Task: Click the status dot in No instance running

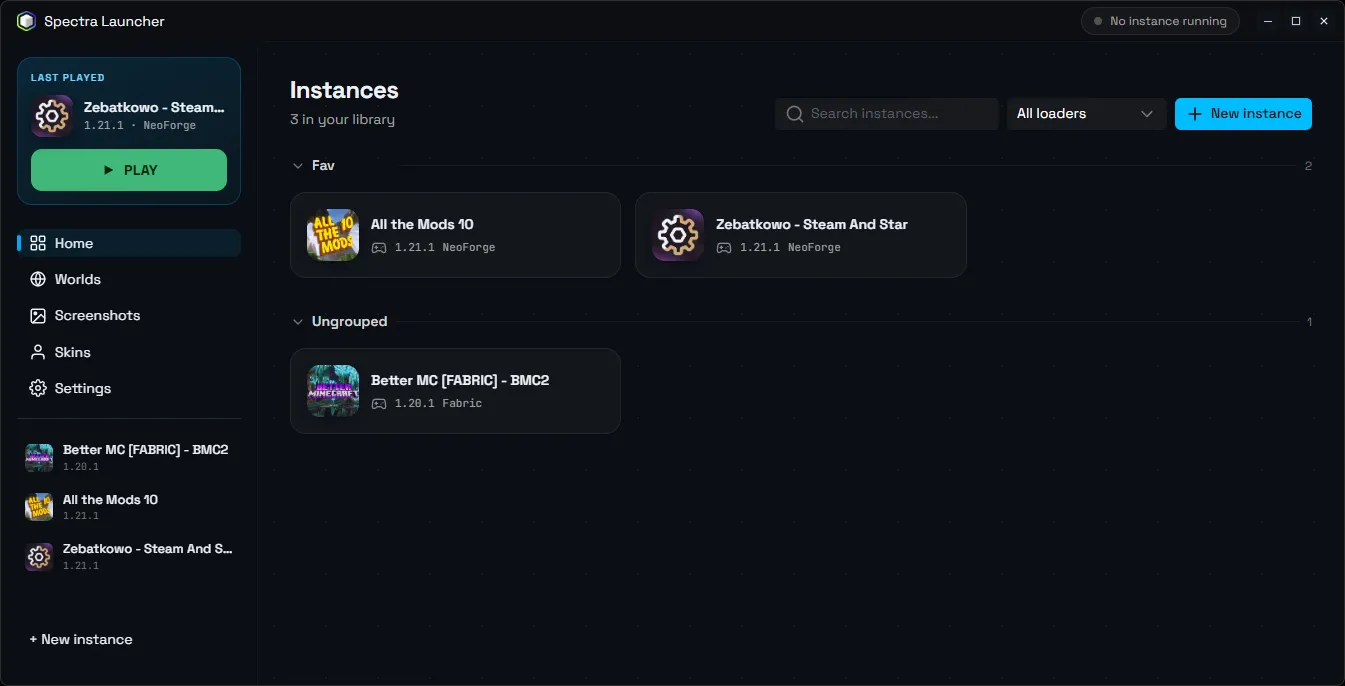Action: pyautogui.click(x=1098, y=21)
